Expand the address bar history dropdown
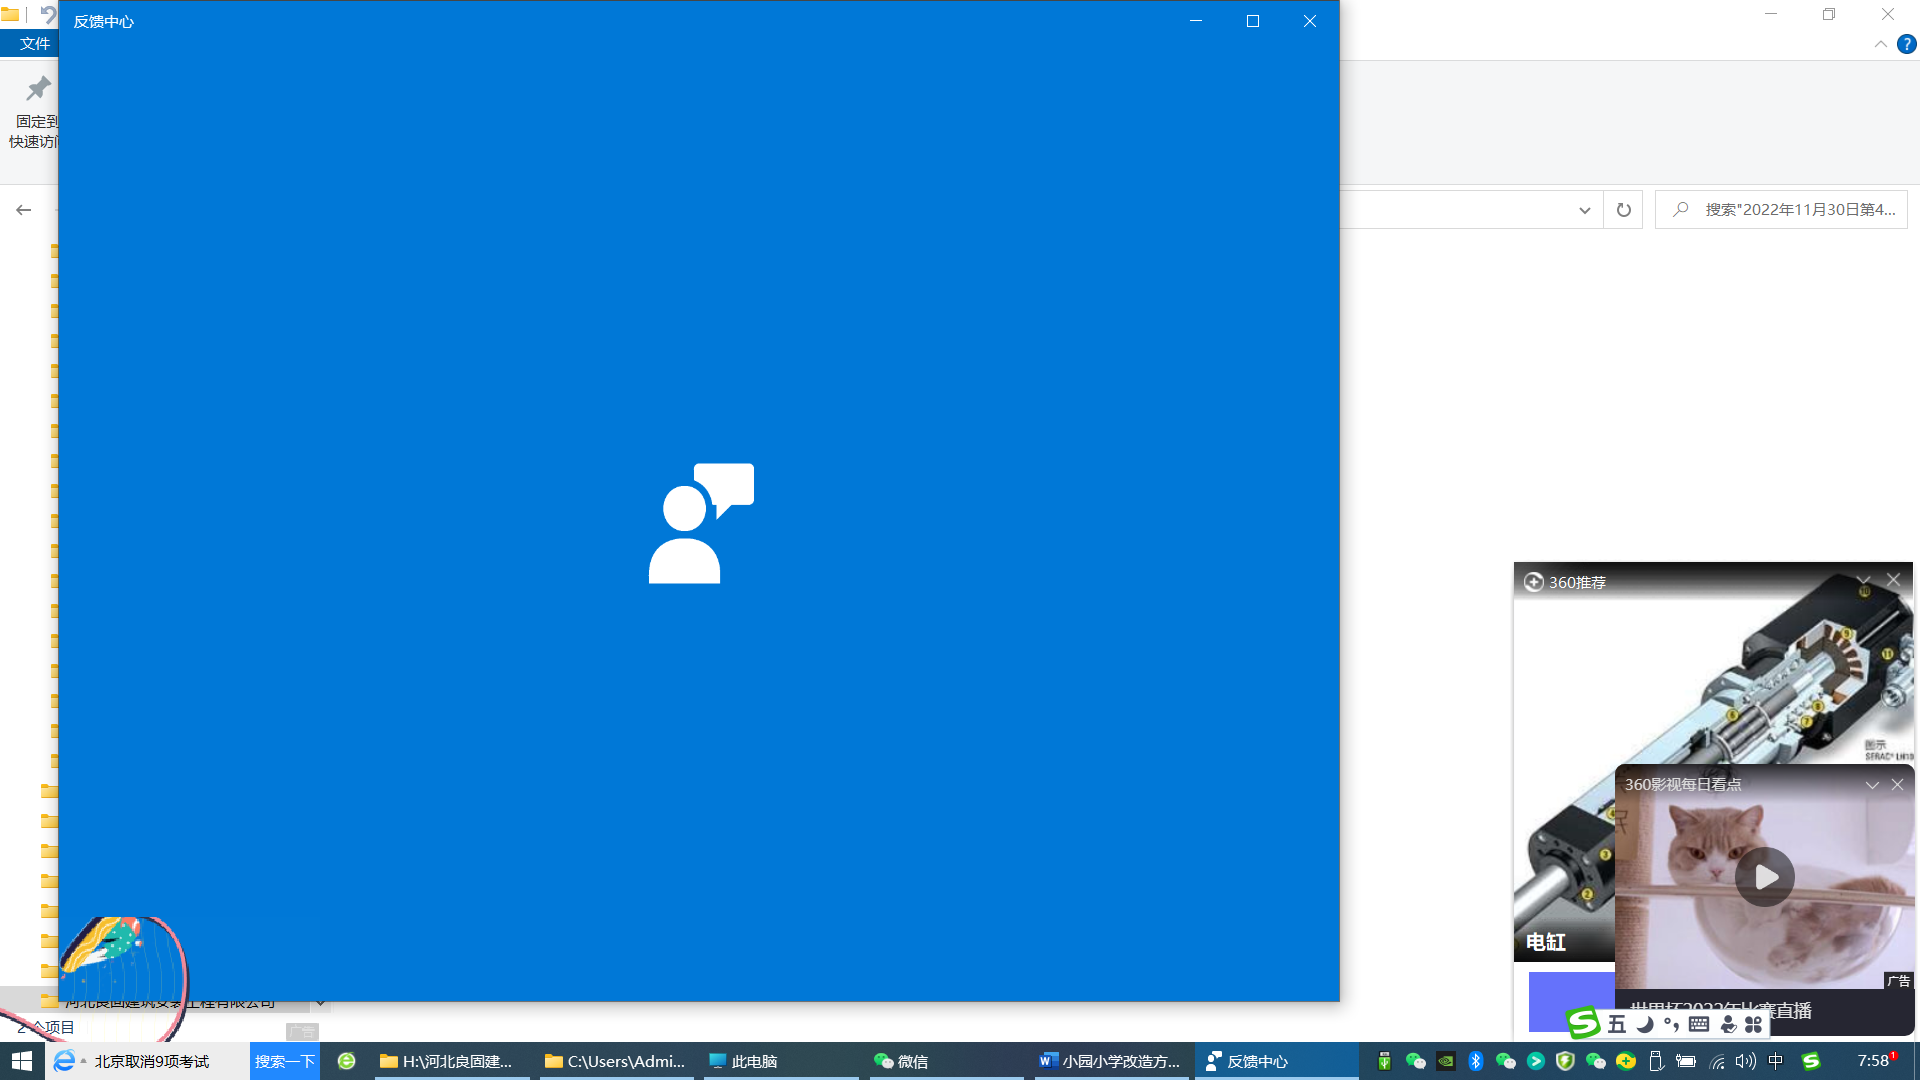This screenshot has width=1920, height=1080. tap(1584, 210)
